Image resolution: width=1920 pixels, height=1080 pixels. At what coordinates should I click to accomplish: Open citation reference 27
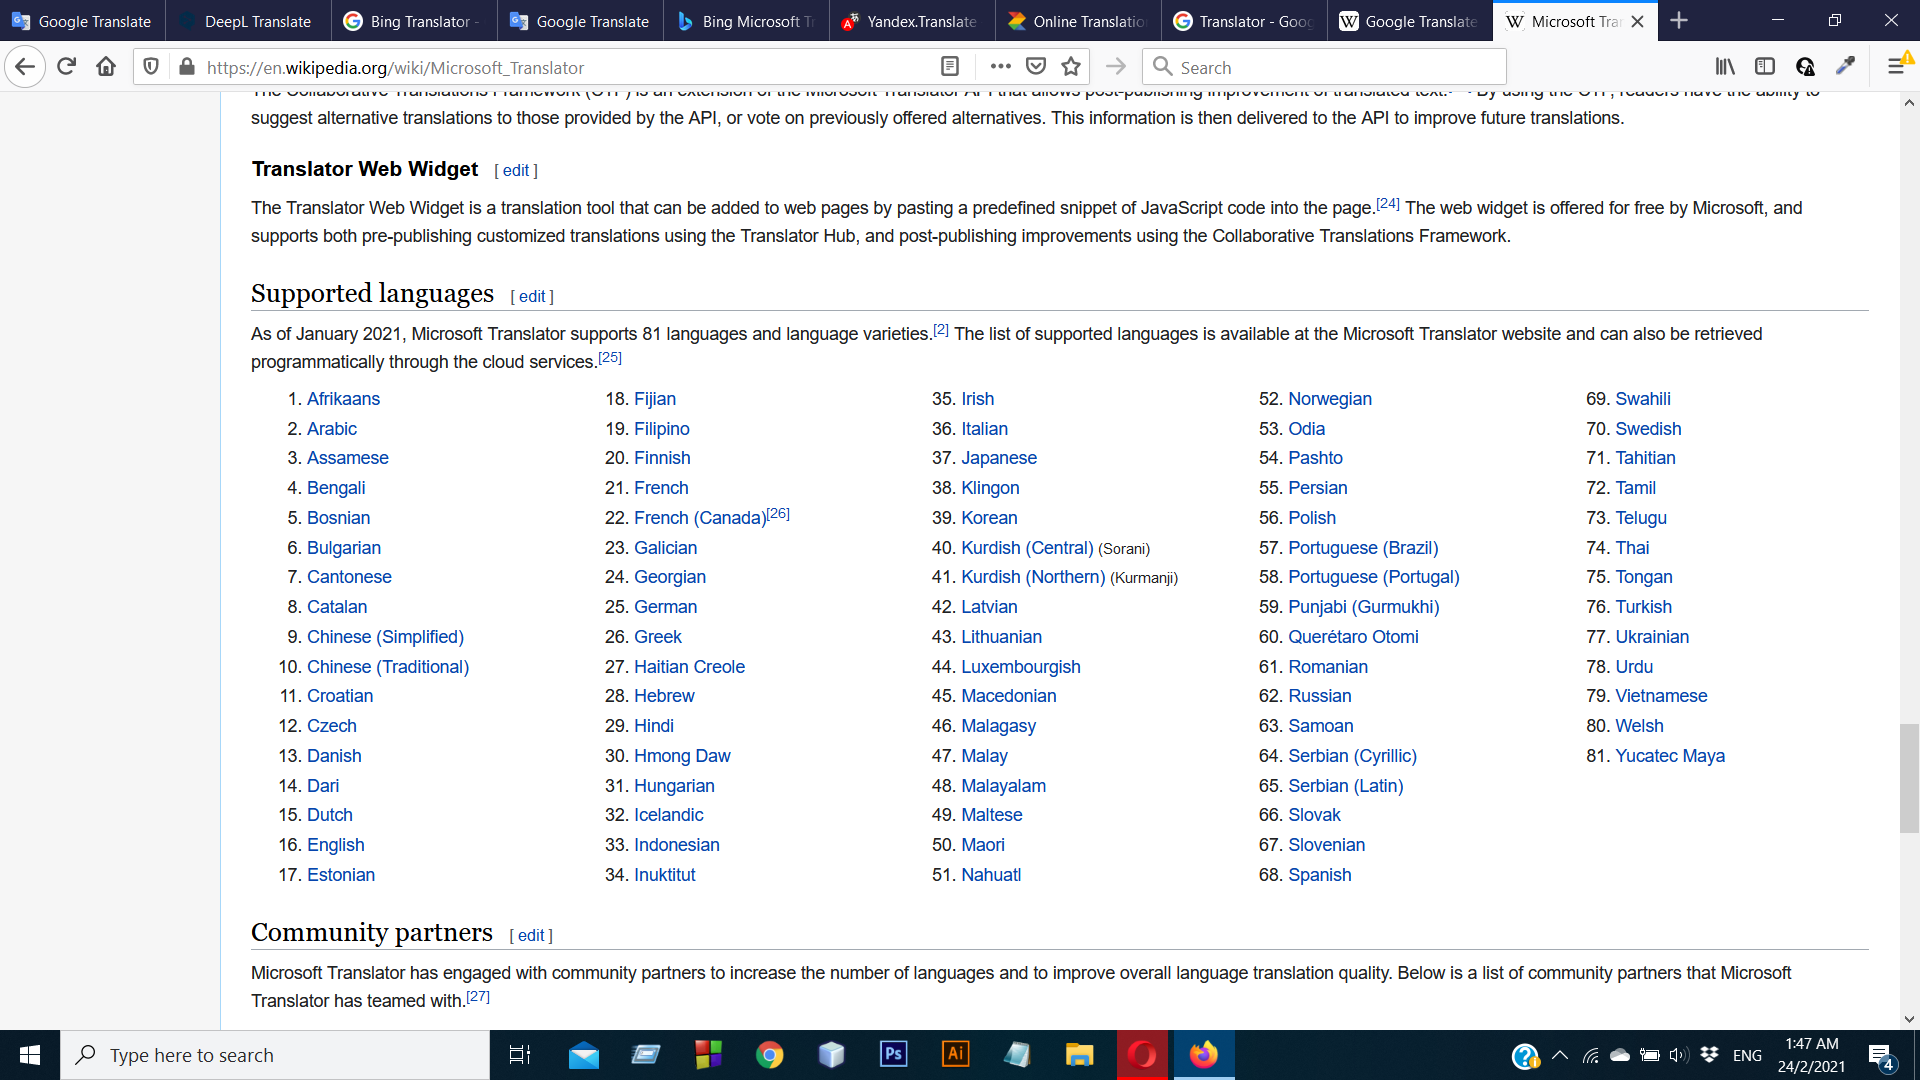pos(478,996)
